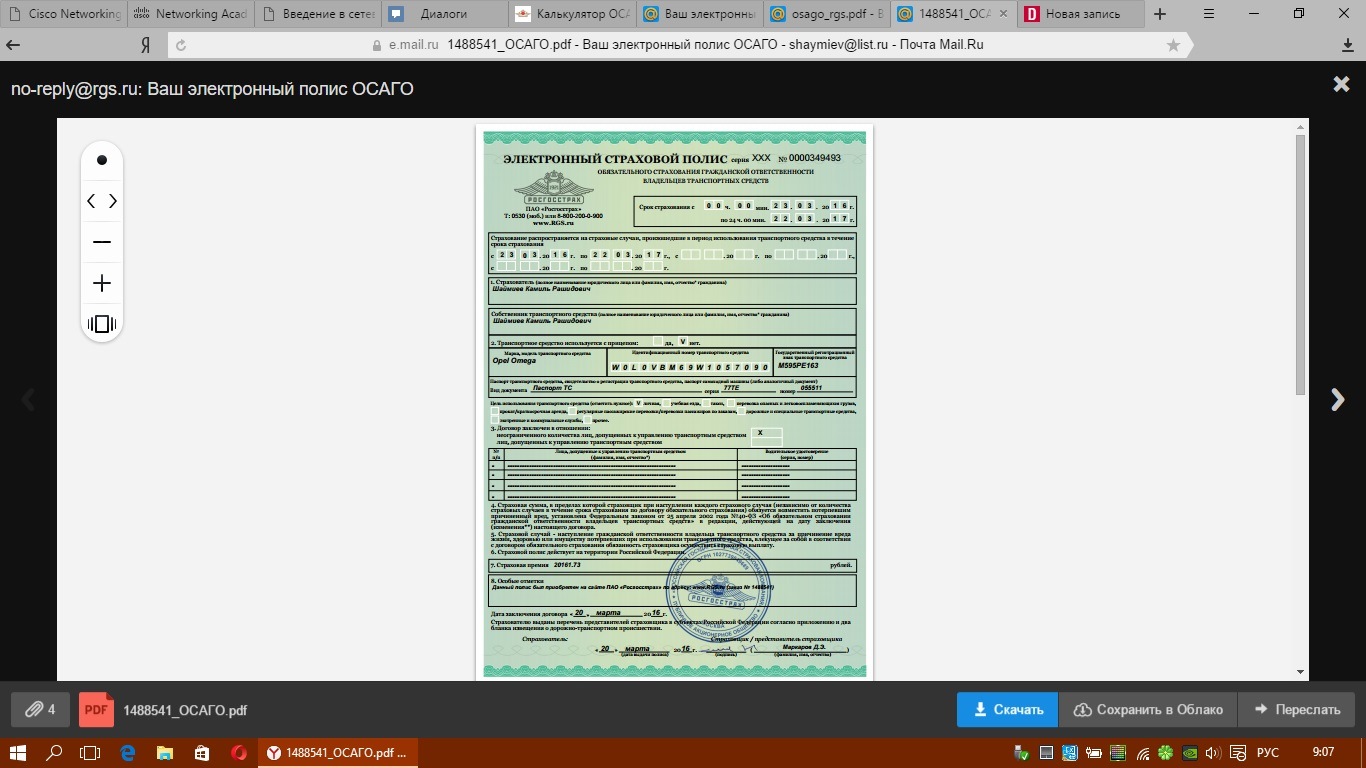Zoom in with the plus icon
This screenshot has height=768, width=1366.
(101, 283)
